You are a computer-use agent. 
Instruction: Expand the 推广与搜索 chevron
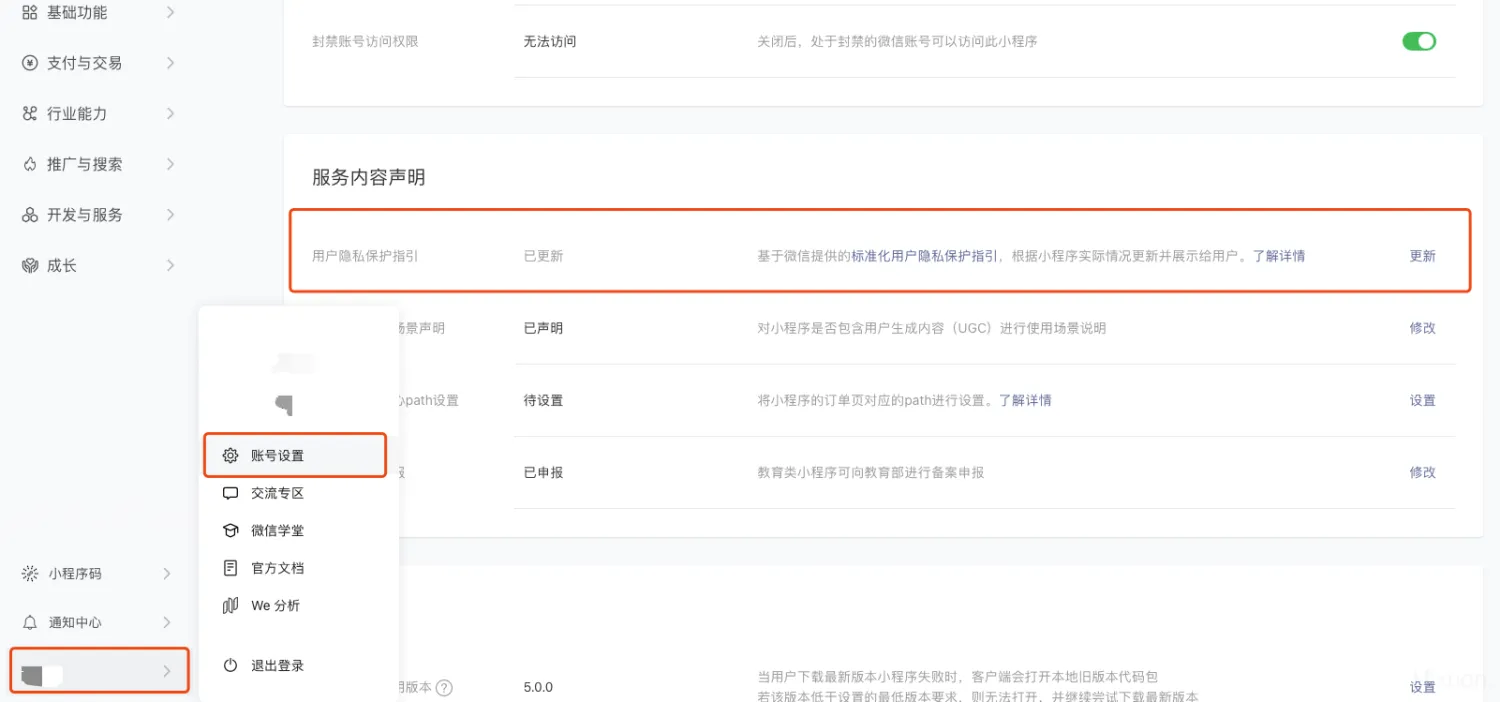tap(170, 164)
